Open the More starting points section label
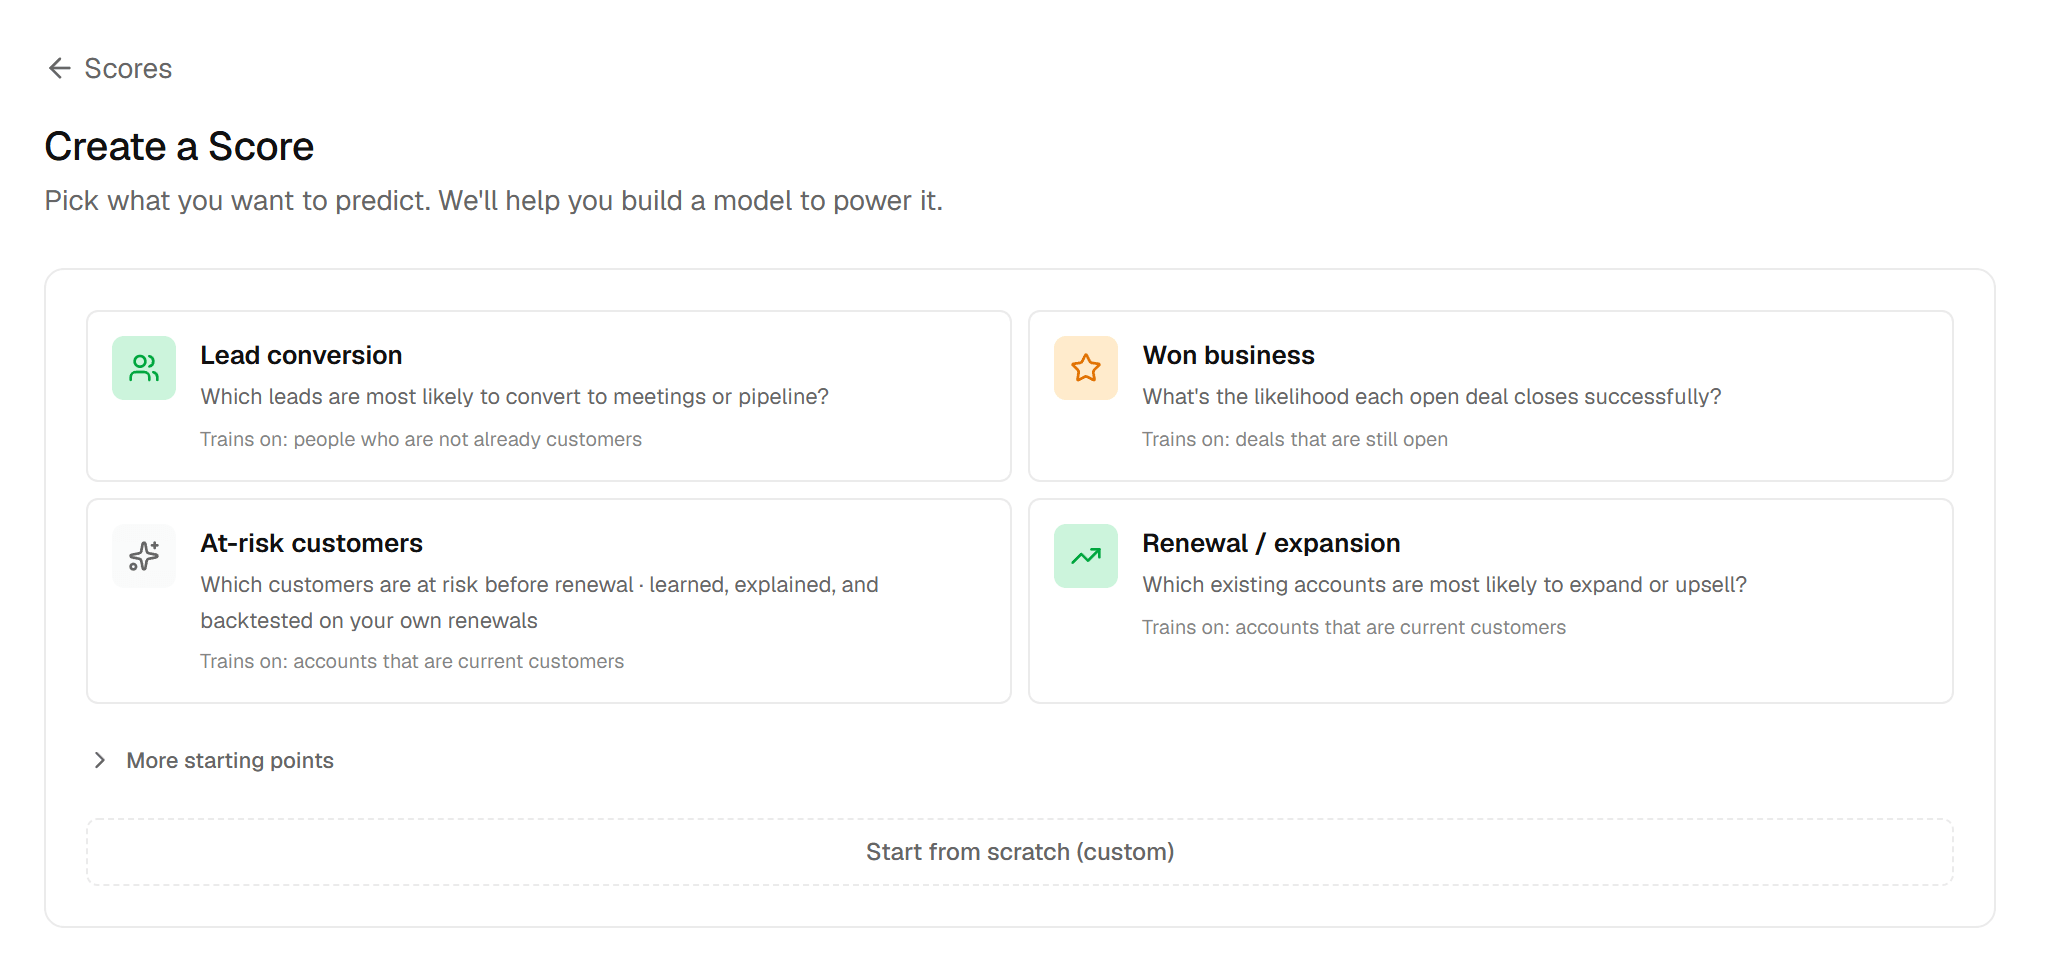The width and height of the screenshot is (2060, 970). pos(230,760)
